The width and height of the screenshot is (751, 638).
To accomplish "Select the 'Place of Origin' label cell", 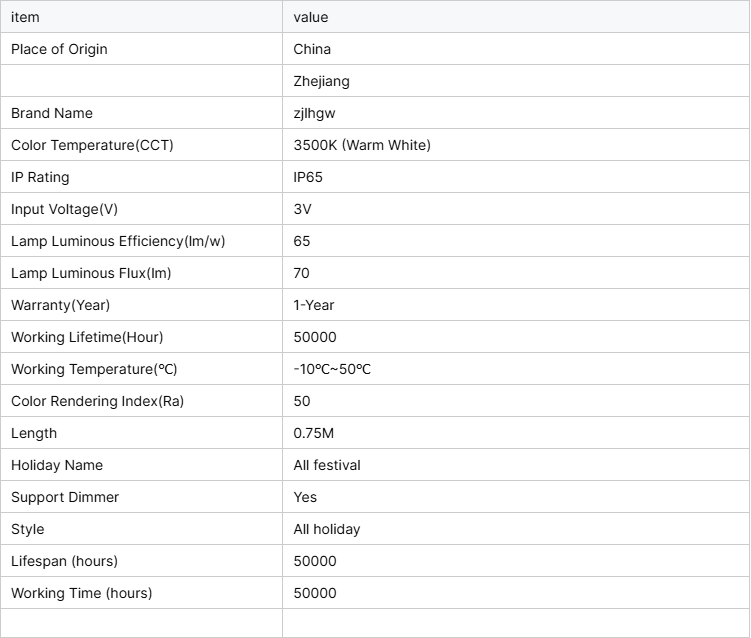I will 59,49.
